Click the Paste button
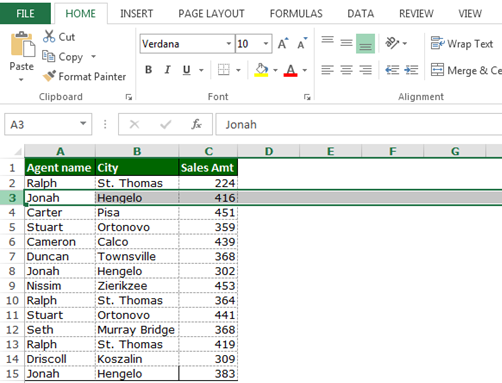This screenshot has width=502, height=383. point(22,57)
